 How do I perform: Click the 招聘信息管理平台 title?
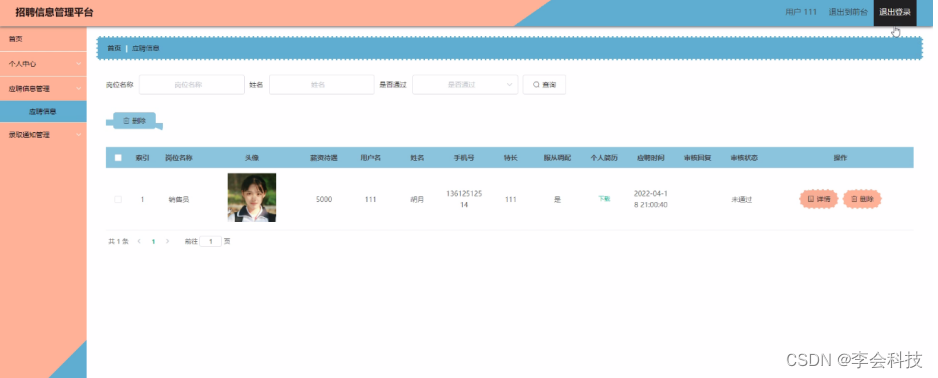coord(54,13)
